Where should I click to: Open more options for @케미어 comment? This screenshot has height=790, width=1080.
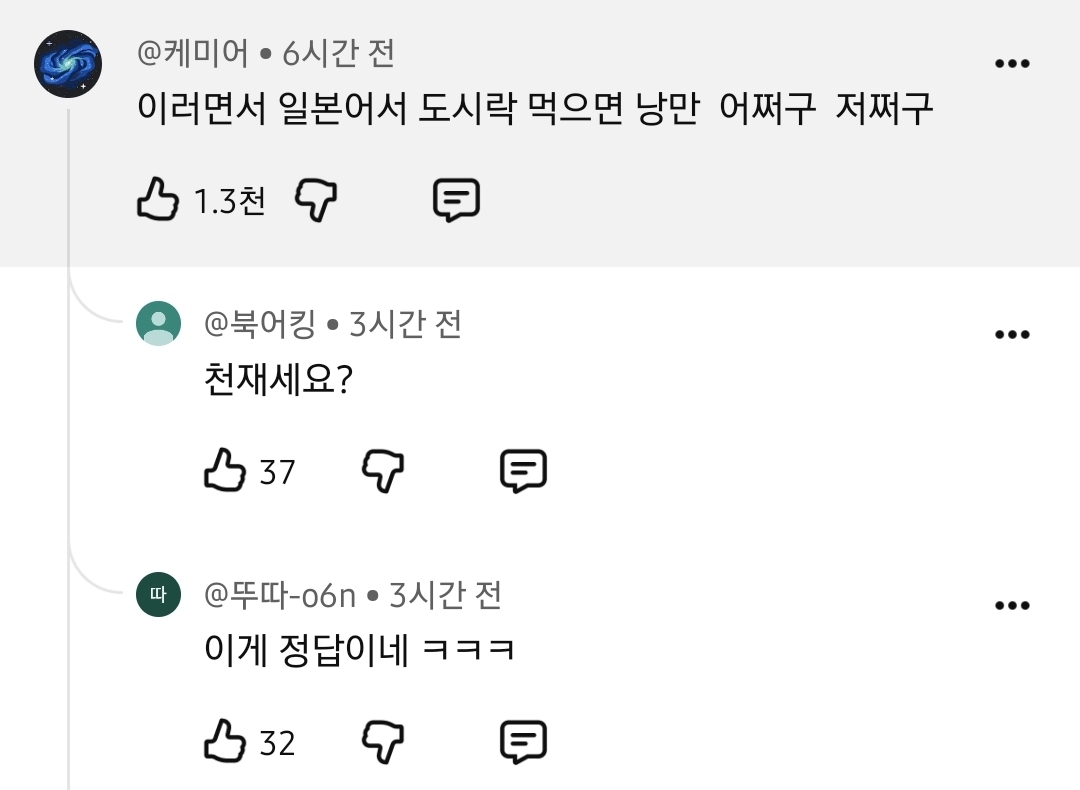[x=1012, y=63]
